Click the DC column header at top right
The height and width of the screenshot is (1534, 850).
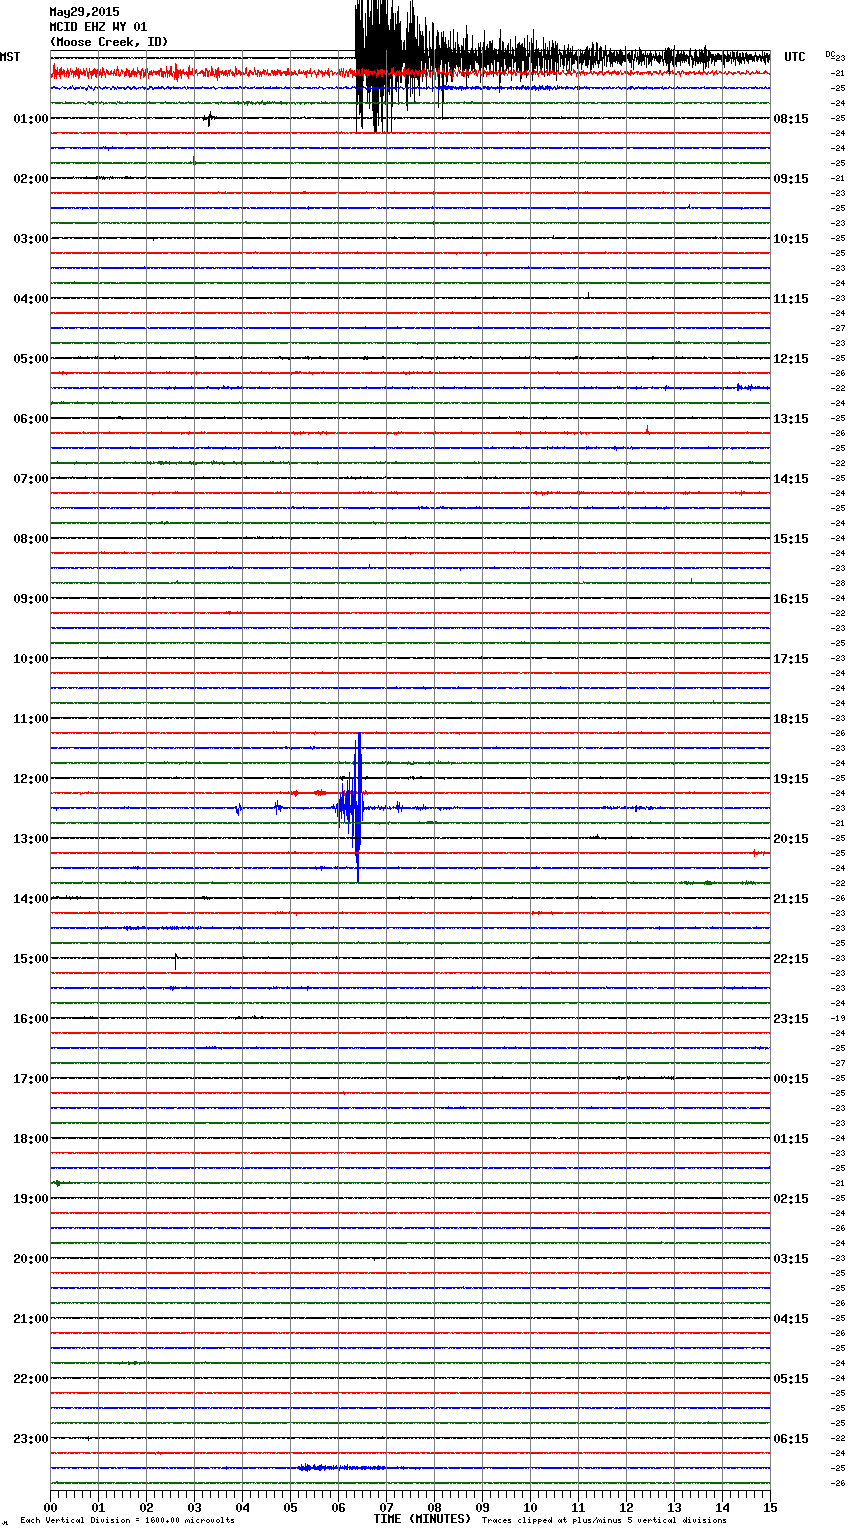[830, 54]
